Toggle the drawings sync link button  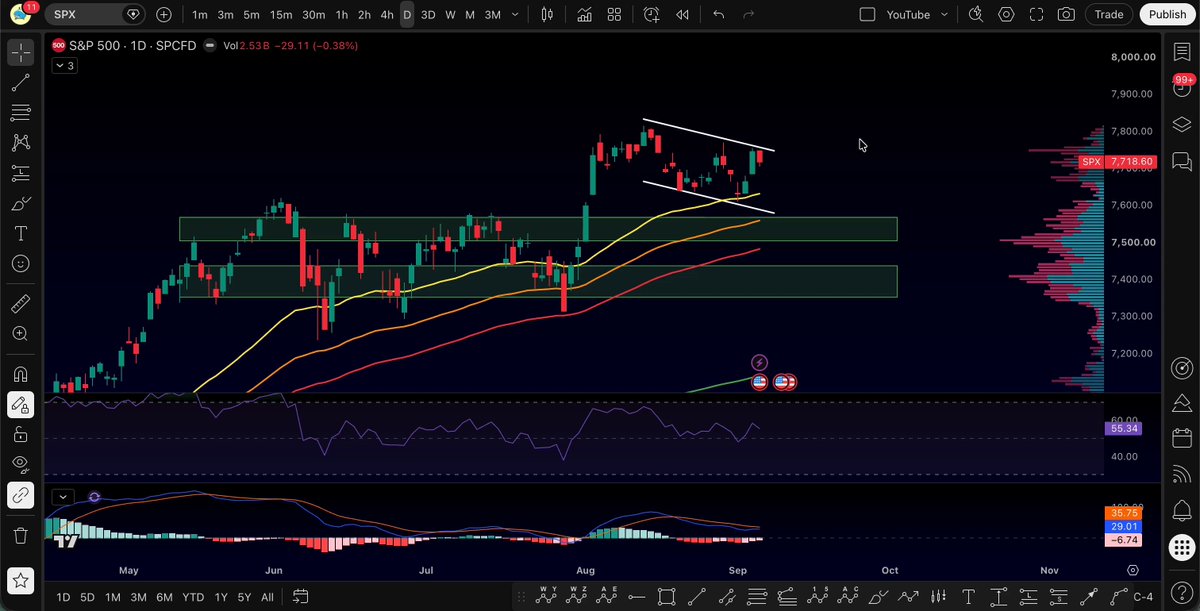click(21, 495)
